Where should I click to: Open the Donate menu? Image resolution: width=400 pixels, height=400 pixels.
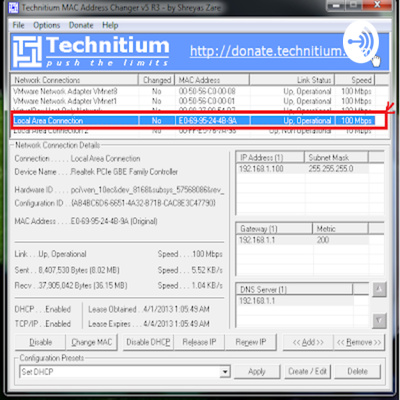81,25
